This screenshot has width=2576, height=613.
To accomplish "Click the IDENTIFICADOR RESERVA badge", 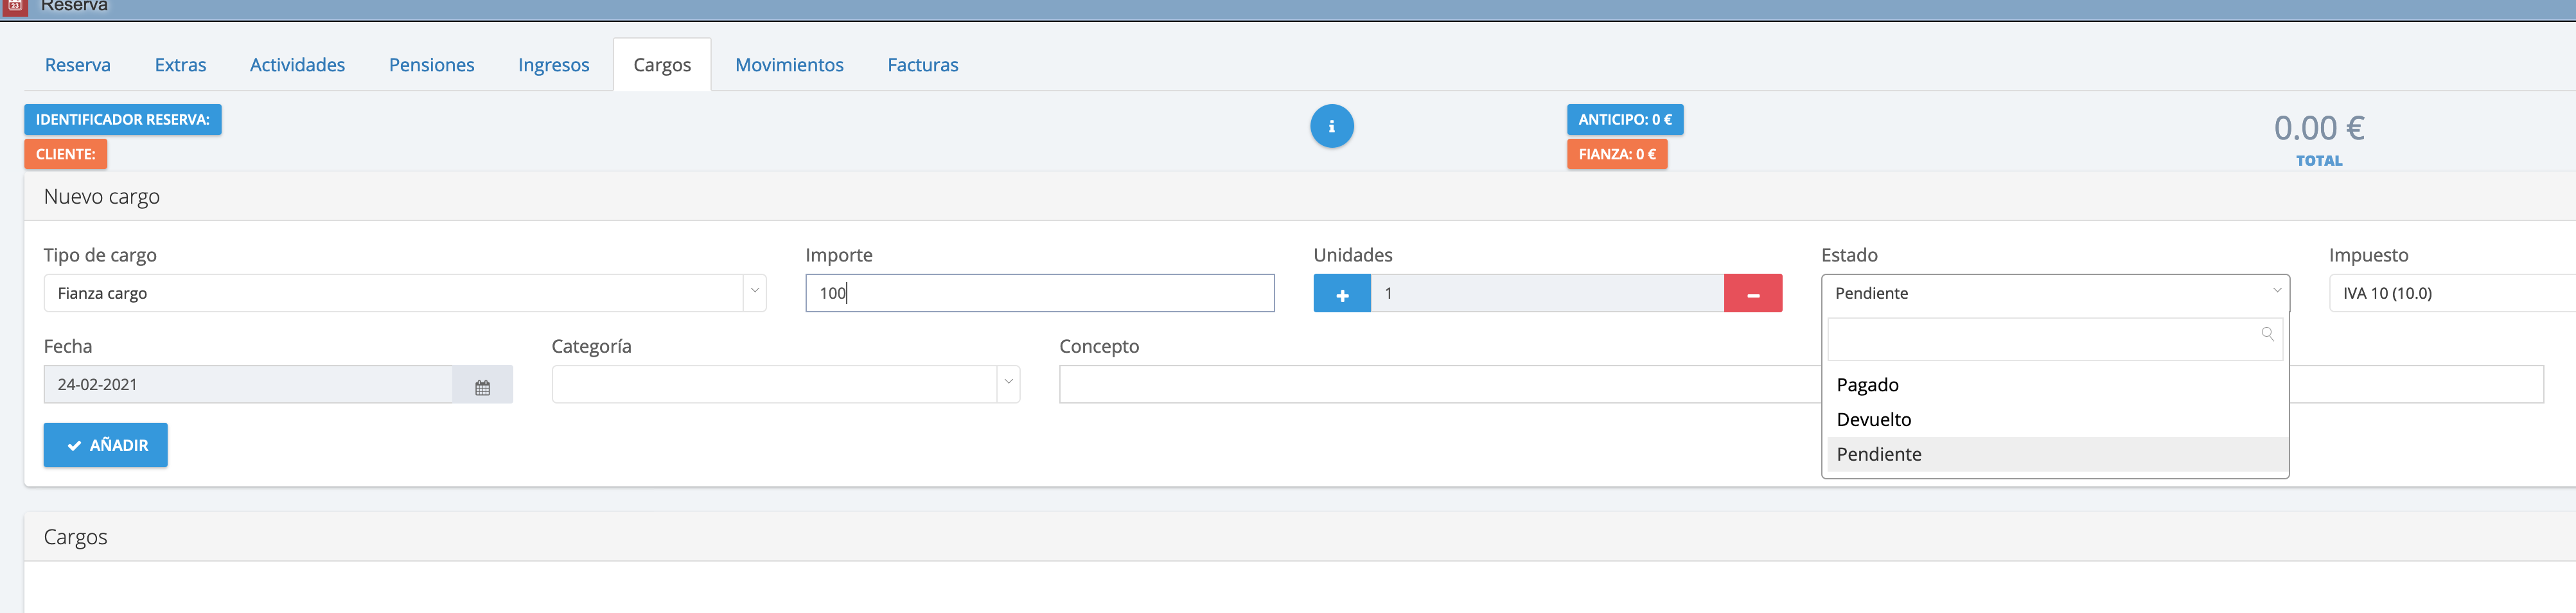I will pyautogui.click(x=123, y=120).
